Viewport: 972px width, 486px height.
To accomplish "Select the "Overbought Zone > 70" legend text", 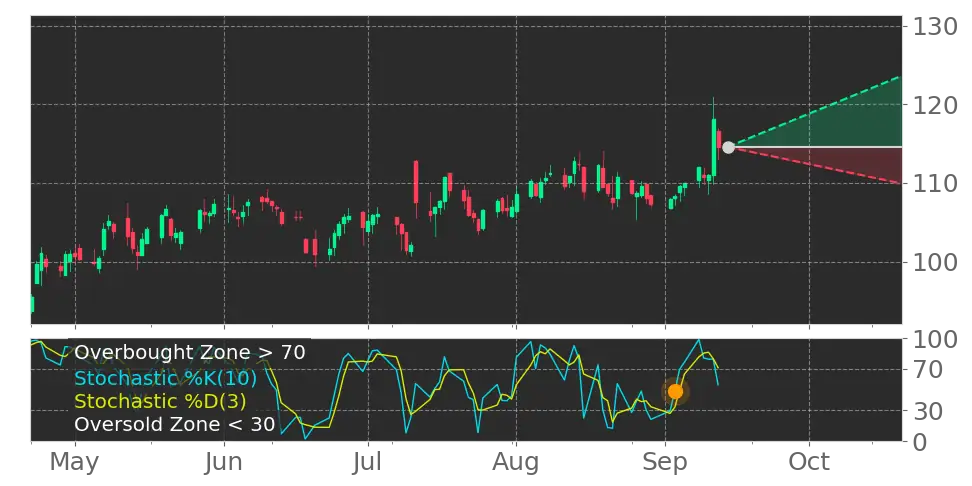I will click(190, 353).
